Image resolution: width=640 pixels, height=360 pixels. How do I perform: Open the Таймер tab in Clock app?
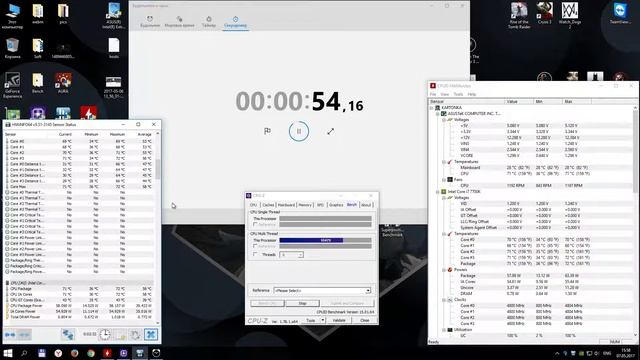pyautogui.click(x=209, y=22)
